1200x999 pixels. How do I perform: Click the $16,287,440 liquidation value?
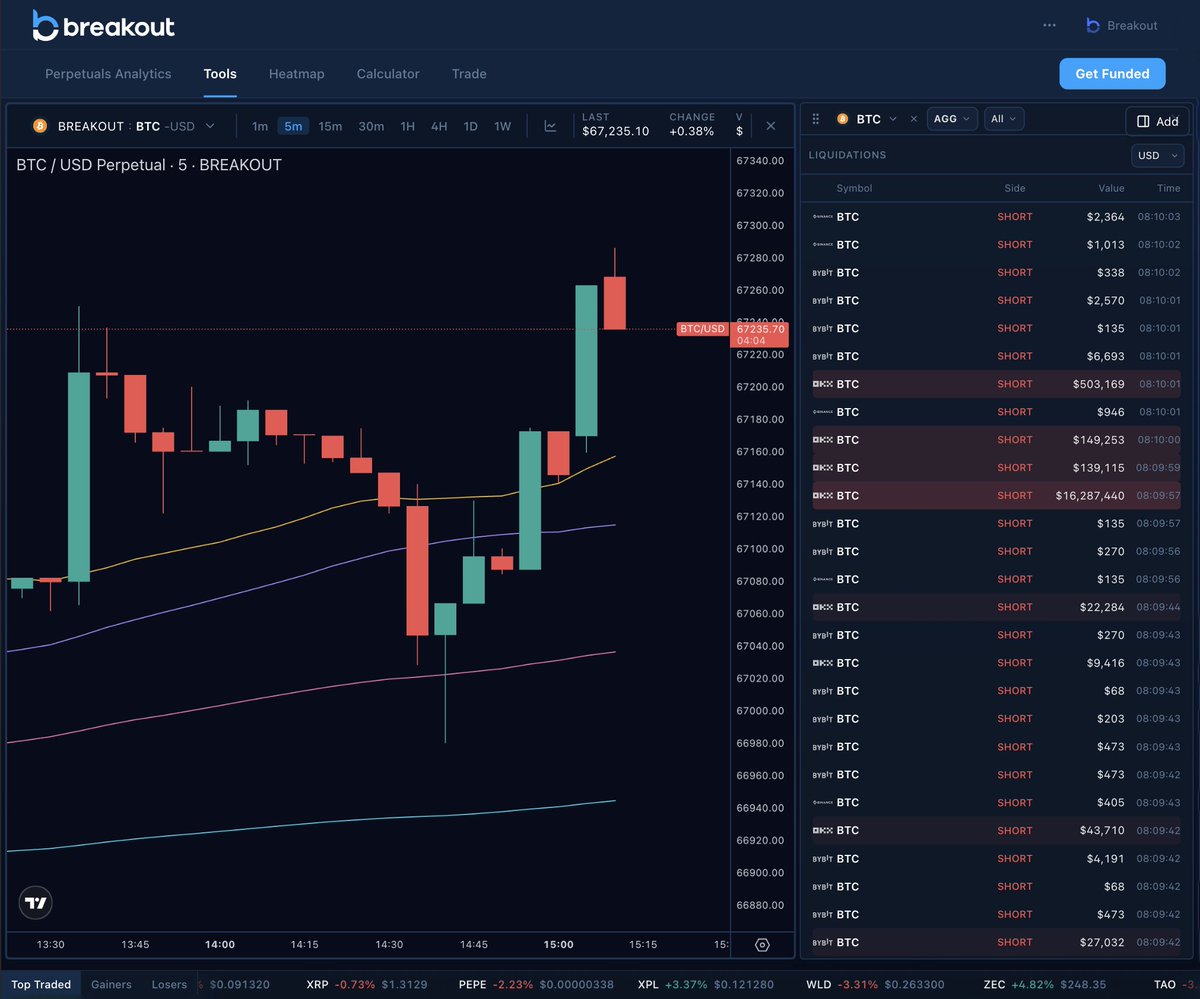1090,496
